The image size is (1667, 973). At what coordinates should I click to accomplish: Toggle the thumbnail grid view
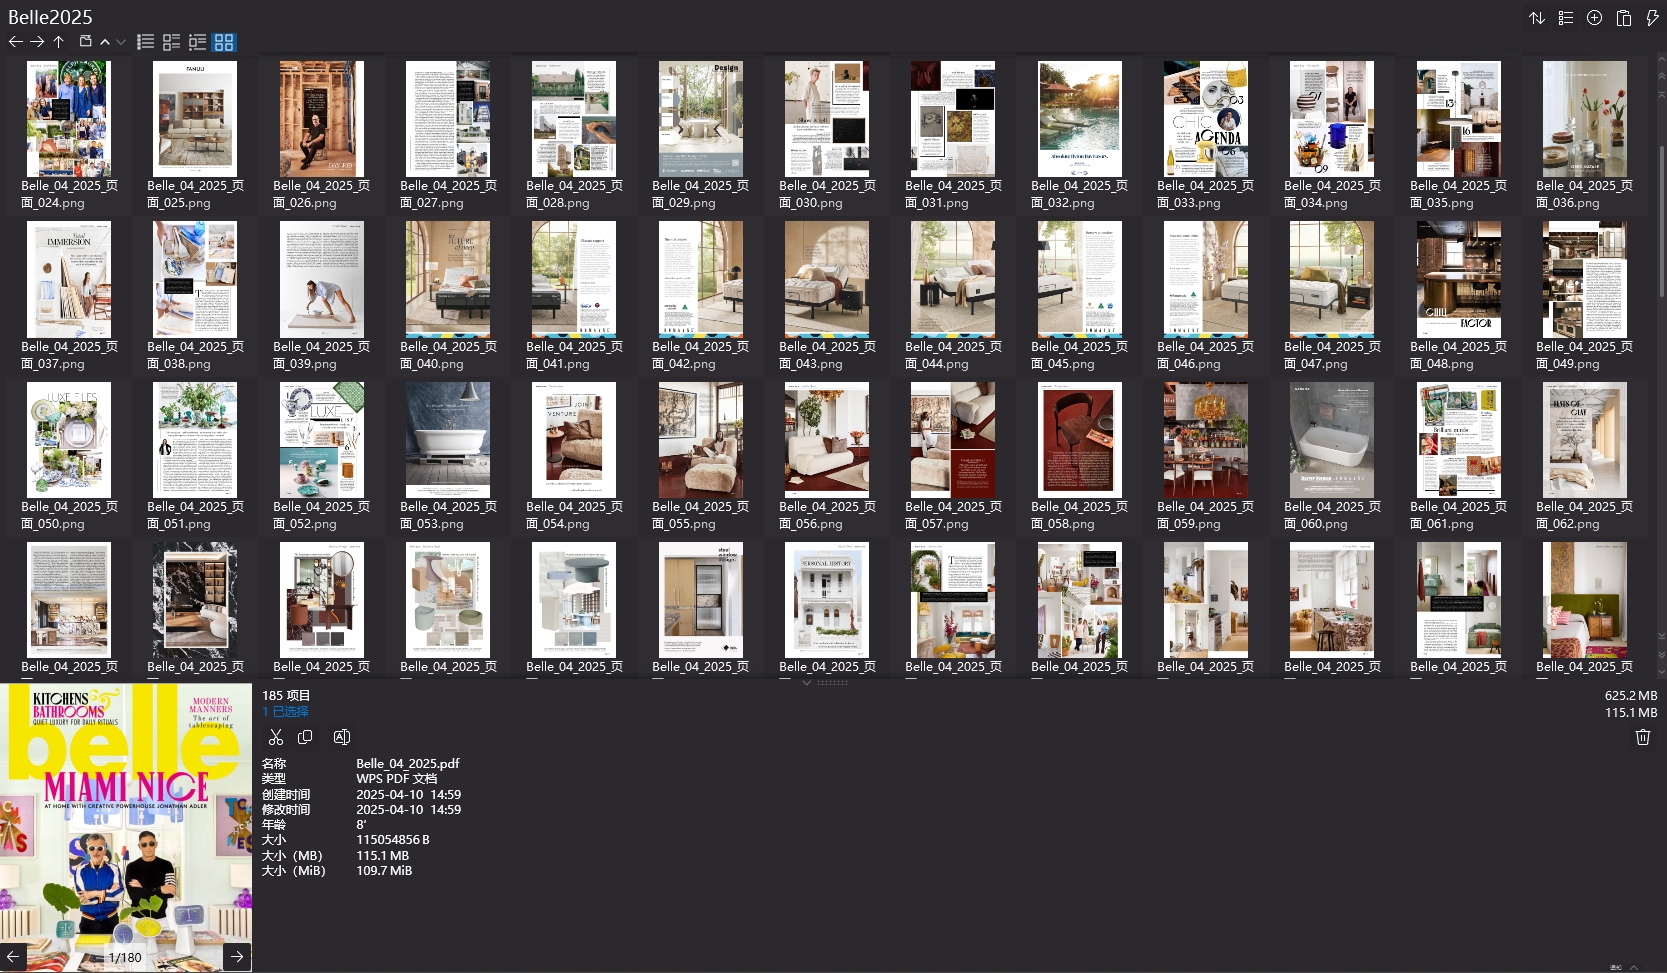click(x=224, y=42)
